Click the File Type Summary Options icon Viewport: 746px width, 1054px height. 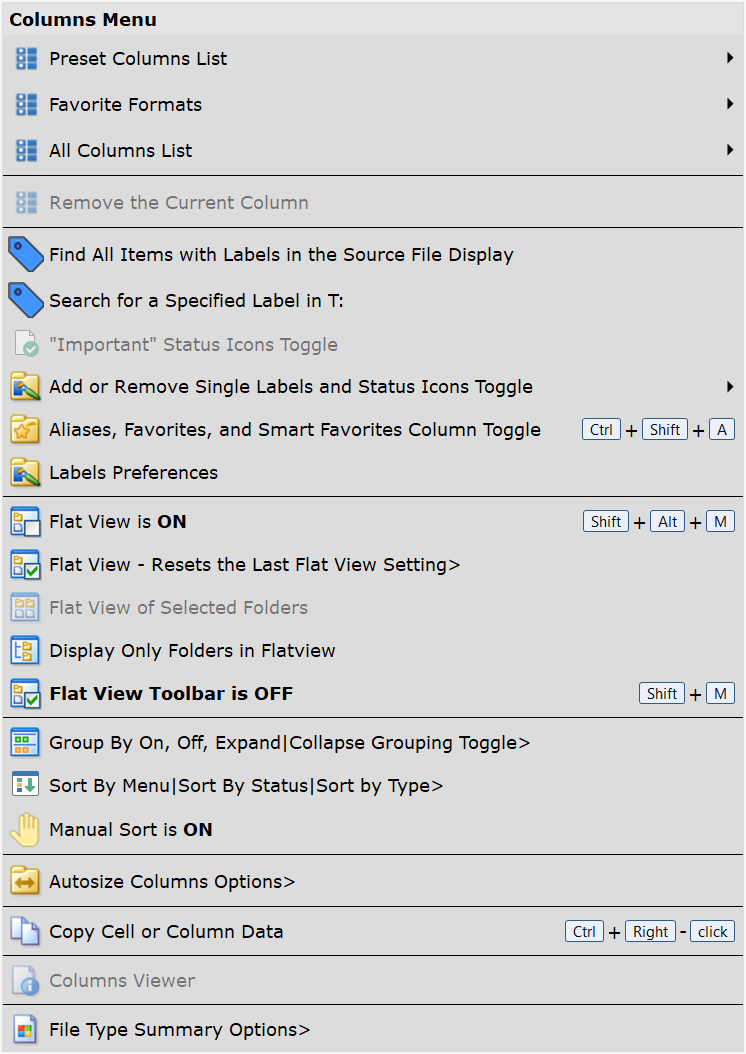26,1030
